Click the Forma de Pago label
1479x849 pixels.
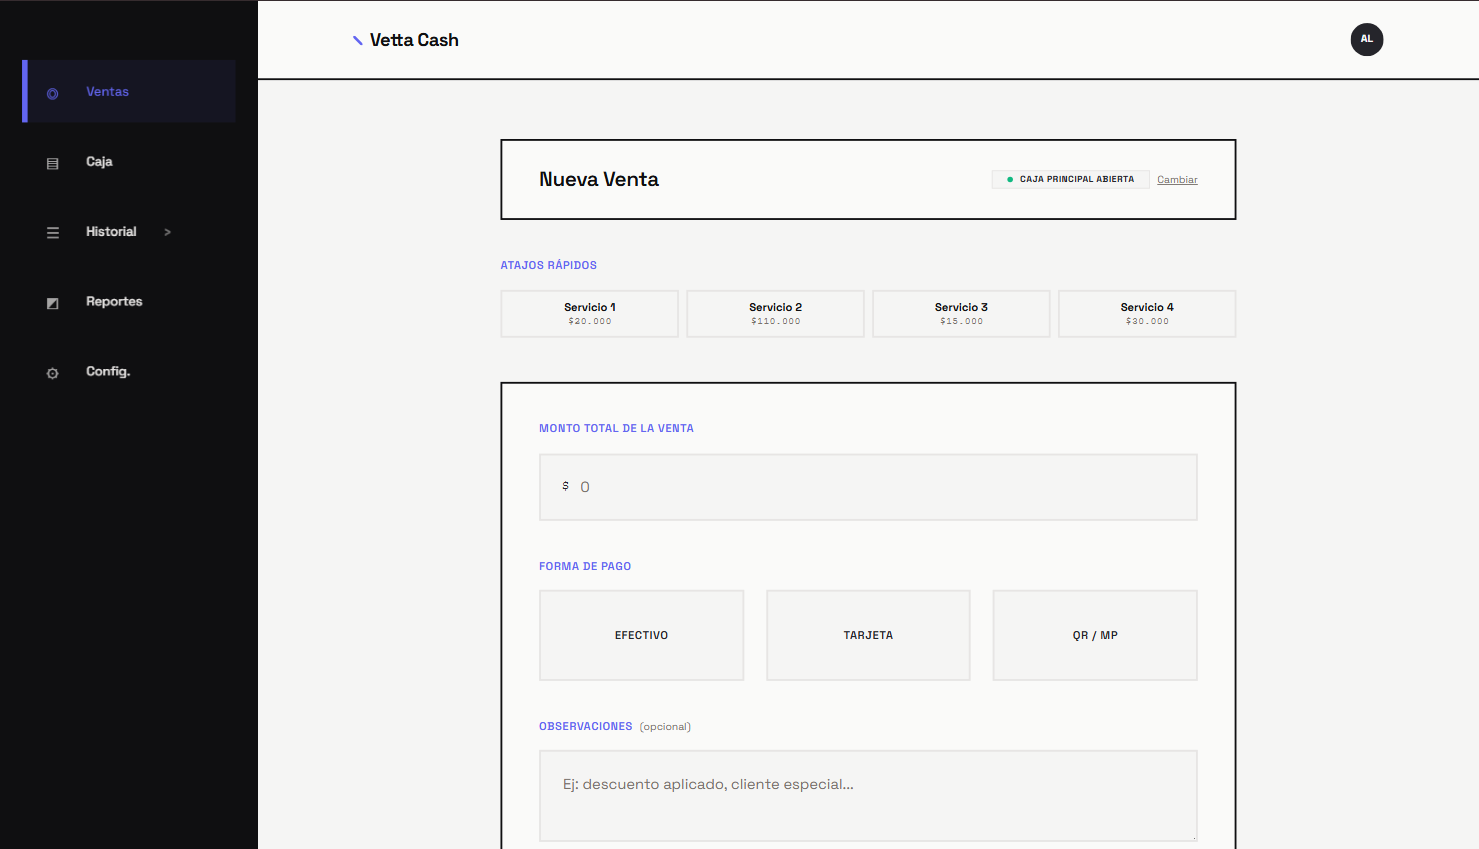pyautogui.click(x=585, y=566)
